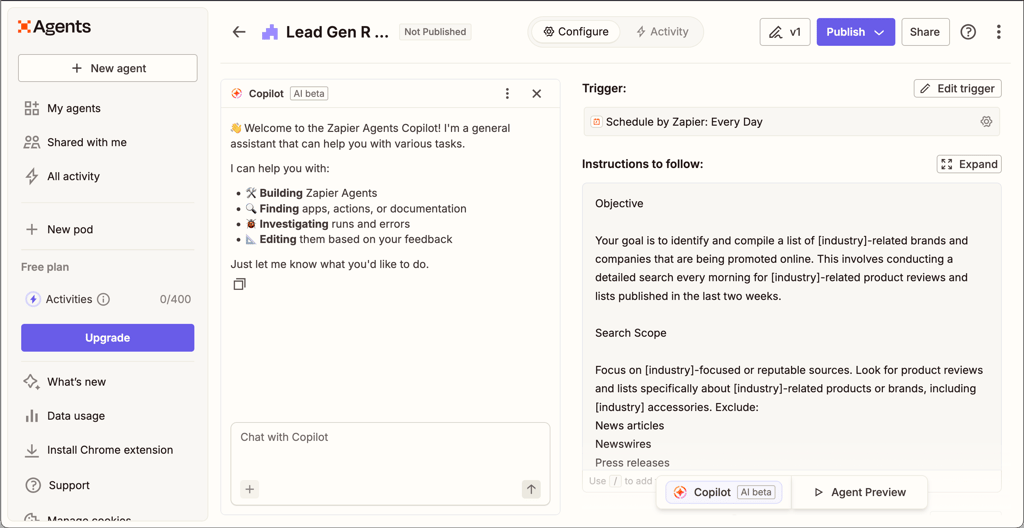The image size is (1024, 528).
Task: Click inside the instructions text area
Action: pyautogui.click(x=792, y=327)
